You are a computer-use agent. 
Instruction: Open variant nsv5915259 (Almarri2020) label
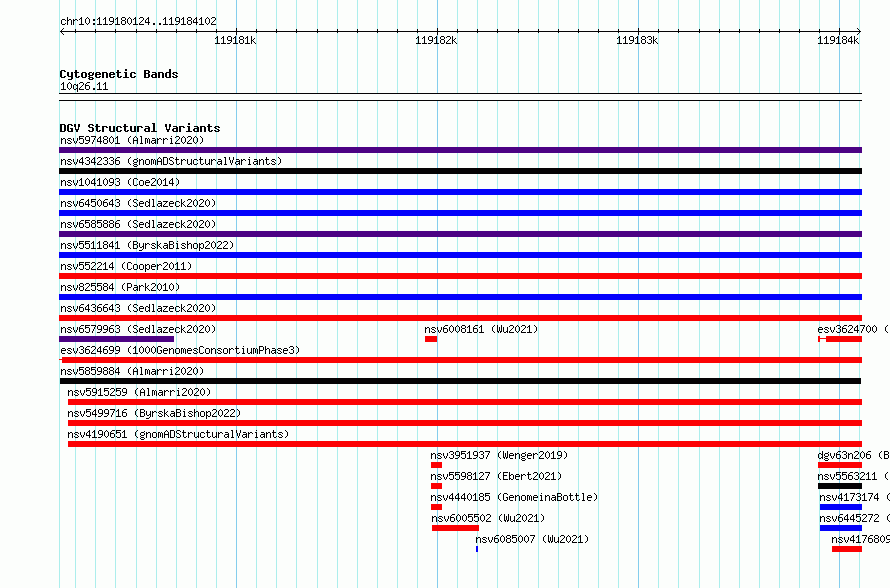(139, 392)
